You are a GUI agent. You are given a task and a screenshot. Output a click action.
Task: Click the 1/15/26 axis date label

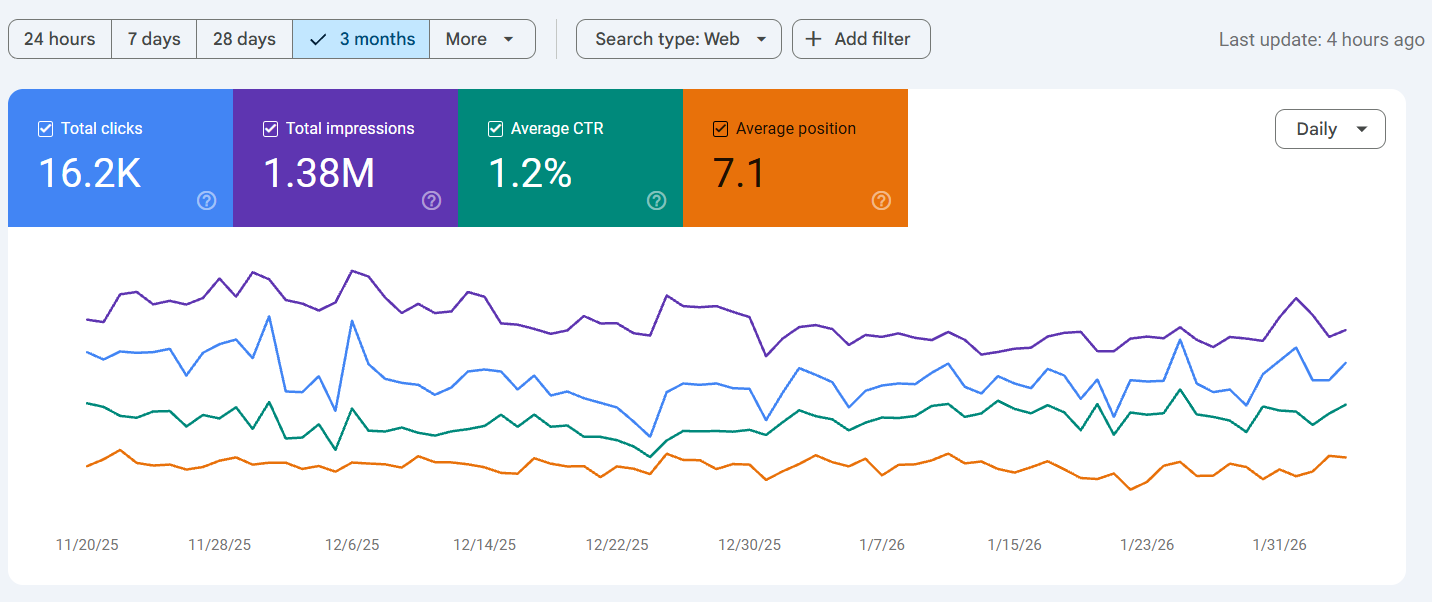click(1015, 545)
